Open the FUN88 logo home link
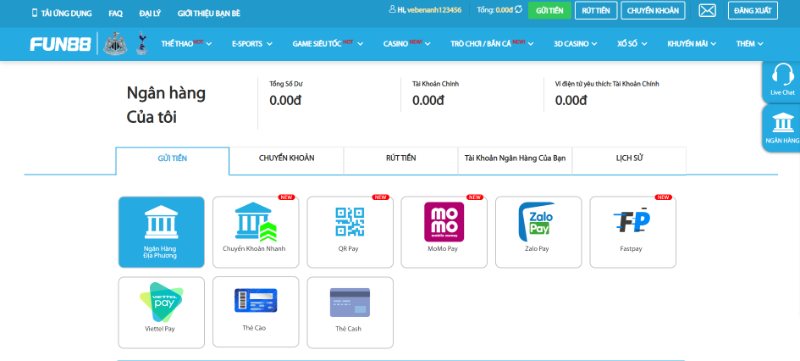800x361 pixels. click(60, 44)
